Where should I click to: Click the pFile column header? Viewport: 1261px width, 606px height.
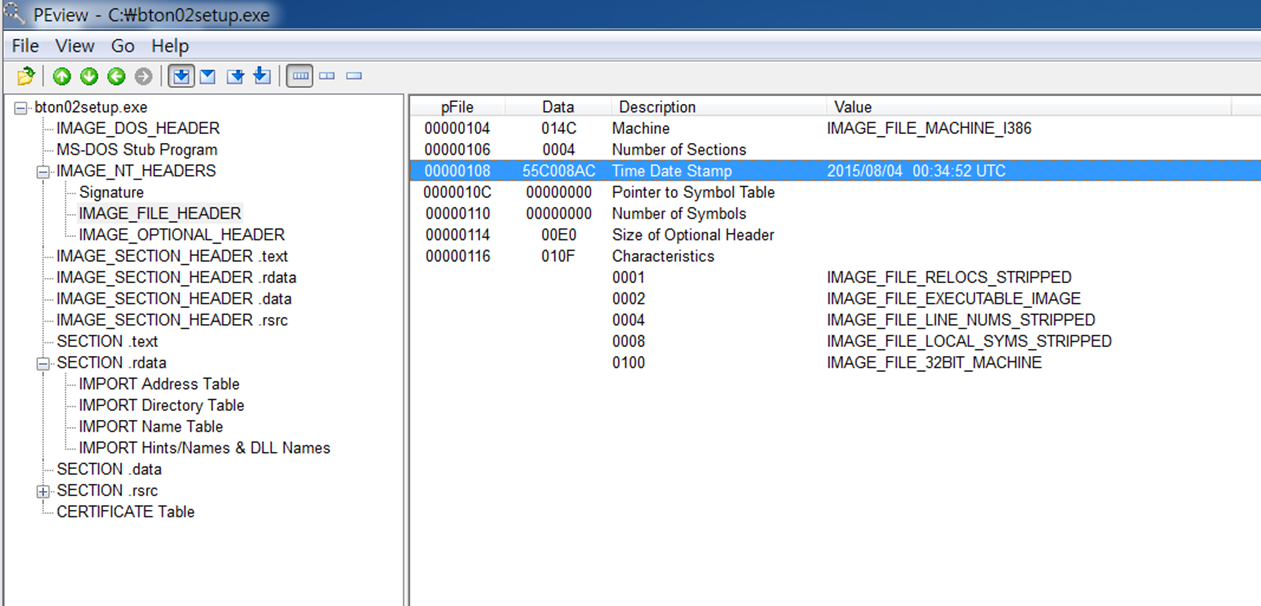pyautogui.click(x=458, y=107)
